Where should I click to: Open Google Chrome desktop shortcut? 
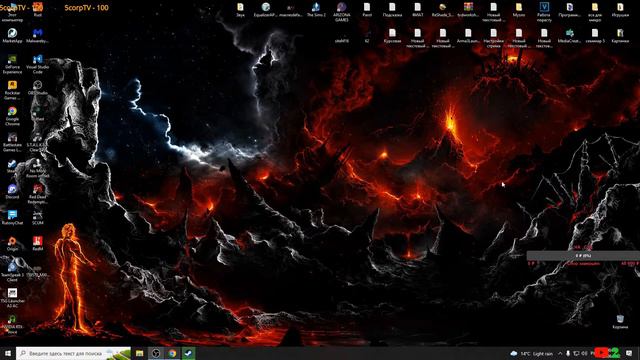point(12,116)
